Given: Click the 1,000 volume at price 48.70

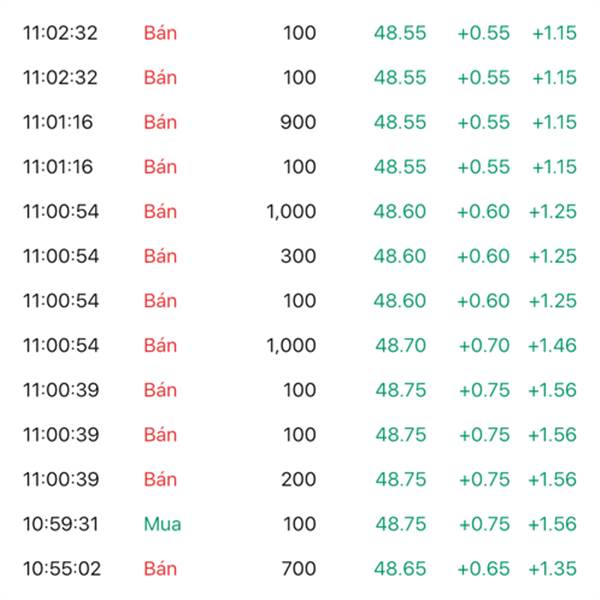Looking at the screenshot, I should [x=291, y=345].
